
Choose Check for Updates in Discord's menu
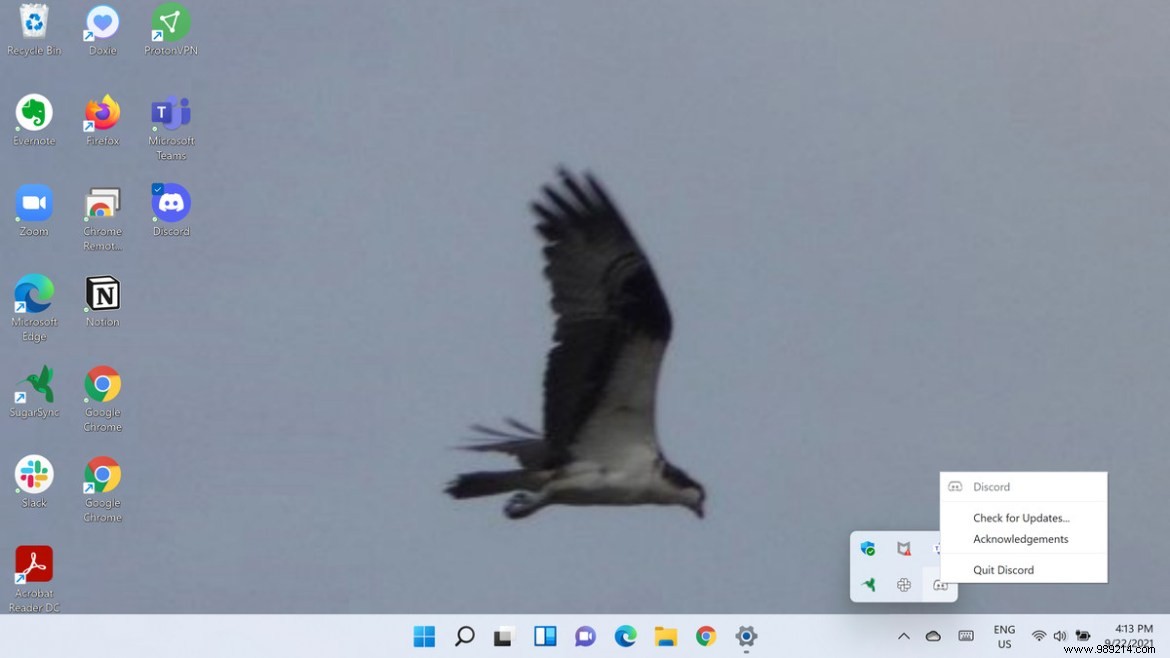click(1021, 517)
